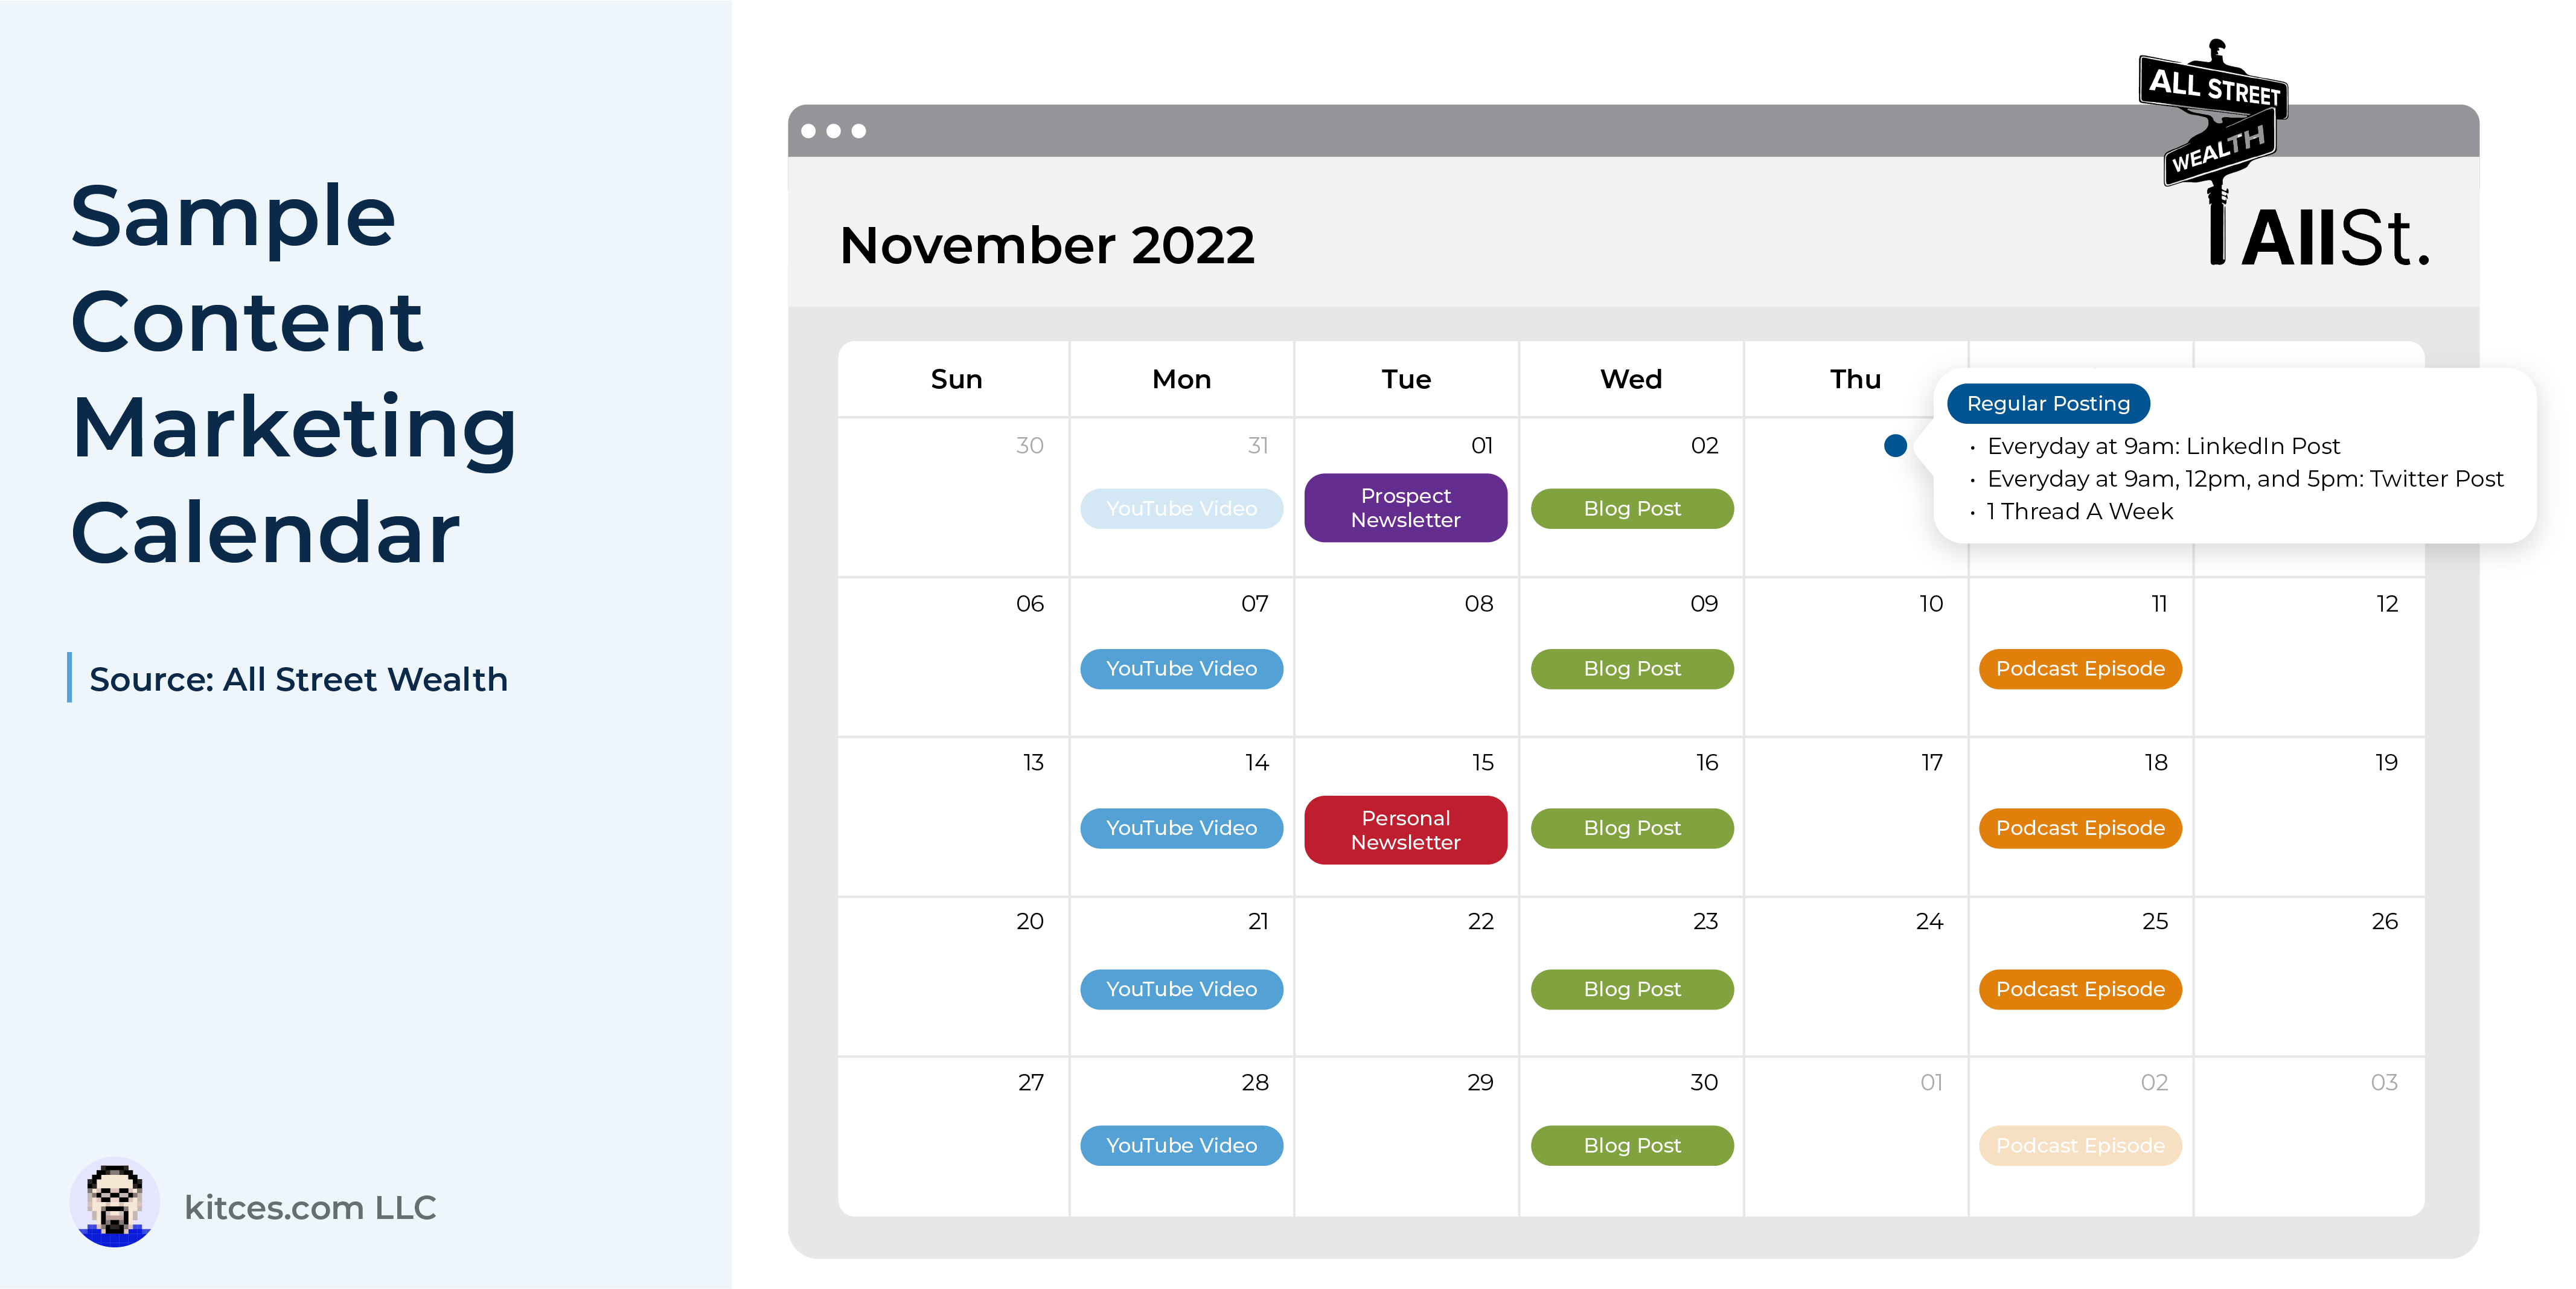The image size is (2576, 1289).
Task: Open the faded YouTube Video on the 31st
Action: [x=1181, y=509]
